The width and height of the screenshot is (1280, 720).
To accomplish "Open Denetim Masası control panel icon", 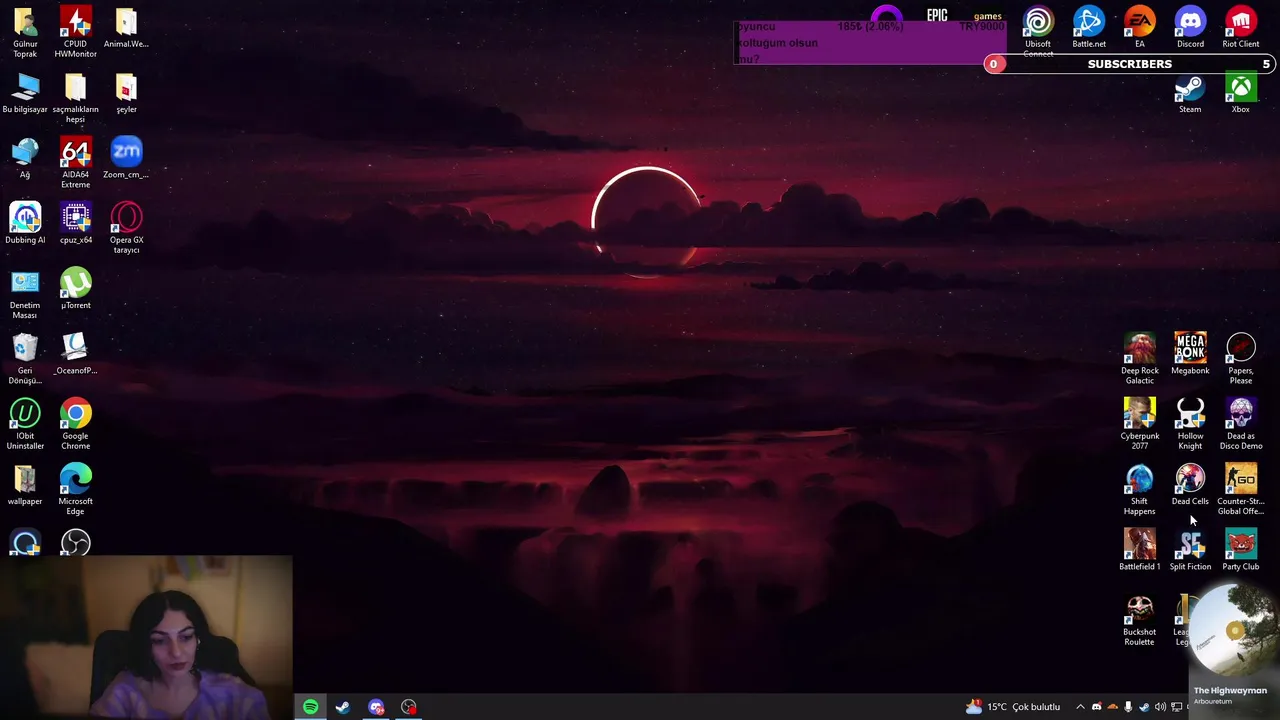I will coord(25,294).
